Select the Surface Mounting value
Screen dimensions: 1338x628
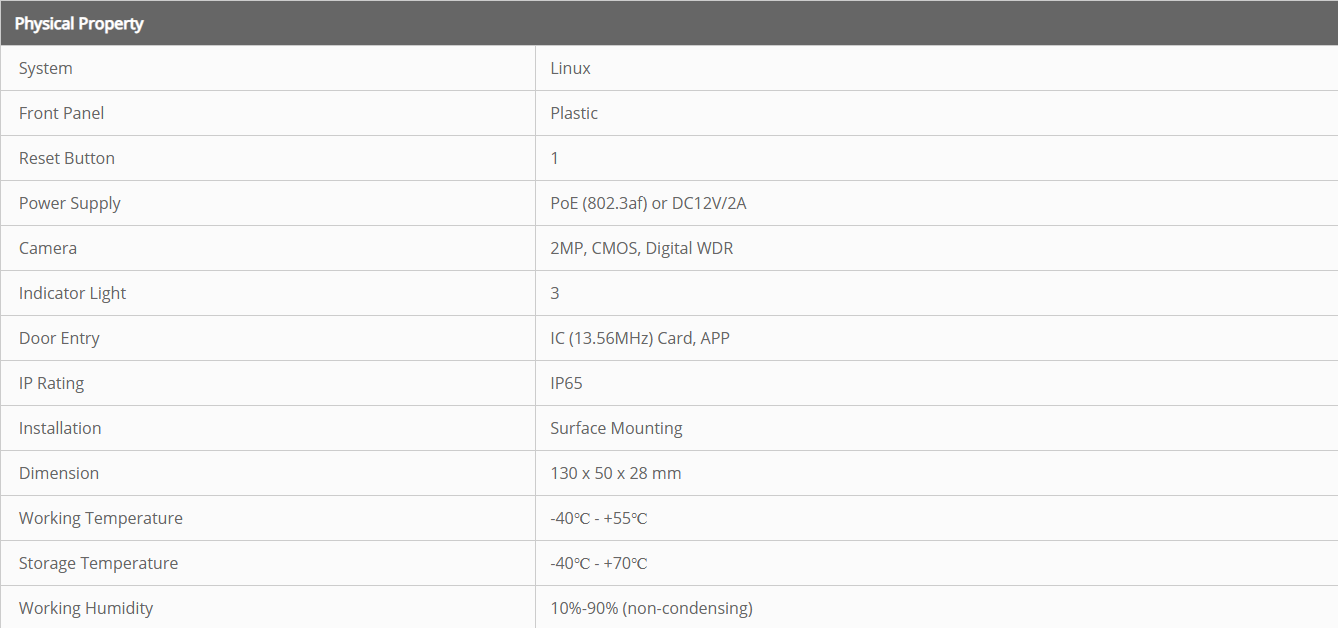616,428
